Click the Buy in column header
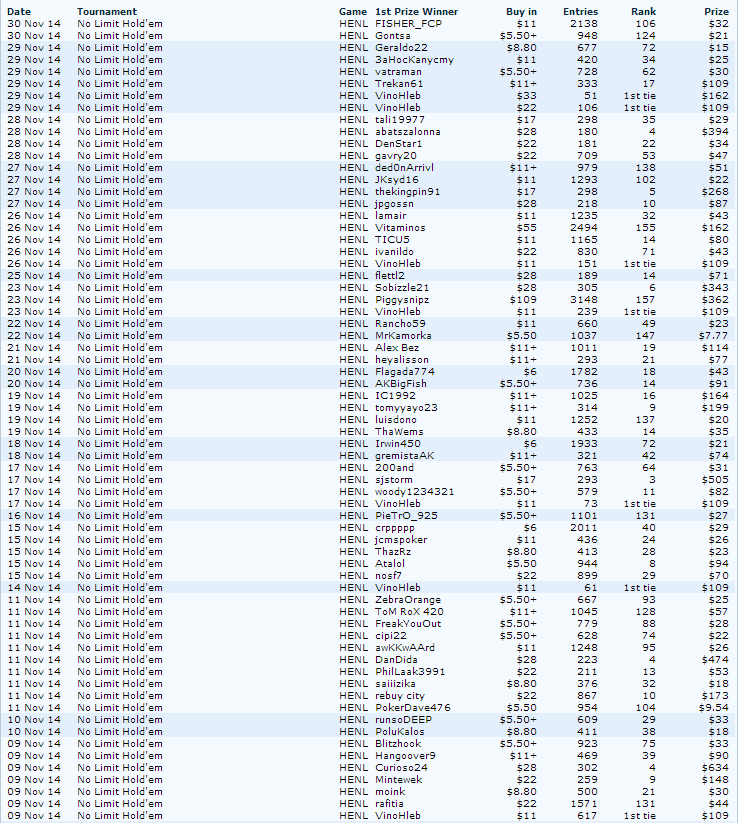 521,12
